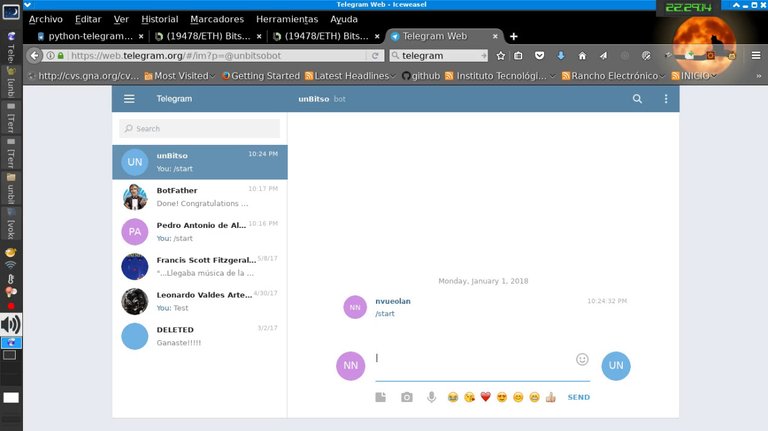The image size is (768, 431).
Task: Click the camera icon to send photo
Action: 407,397
